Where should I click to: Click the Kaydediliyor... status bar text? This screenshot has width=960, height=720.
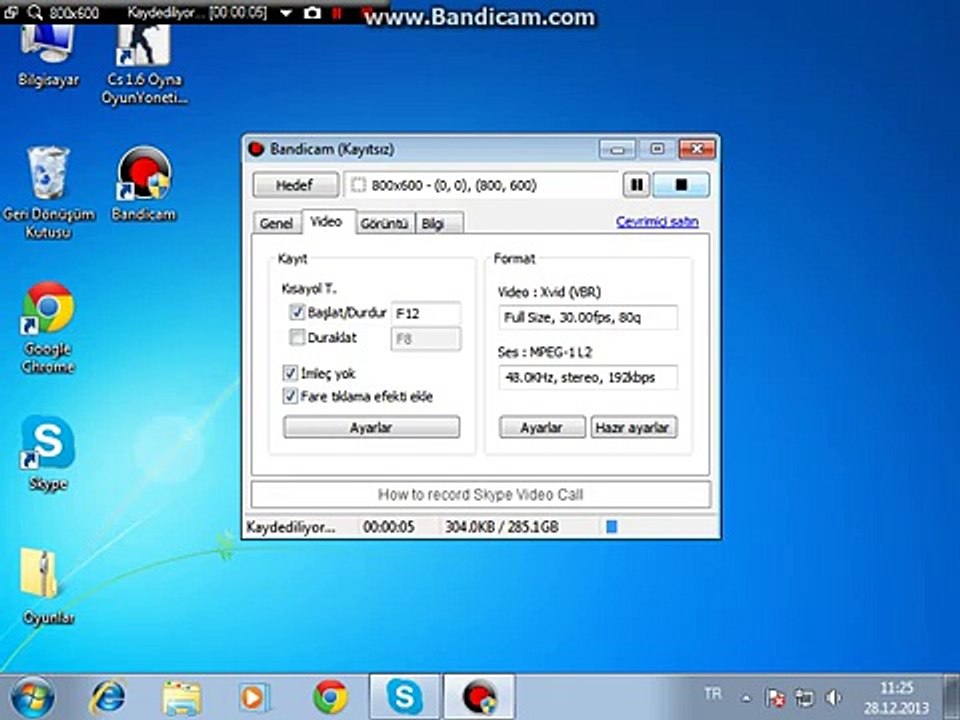coord(291,527)
